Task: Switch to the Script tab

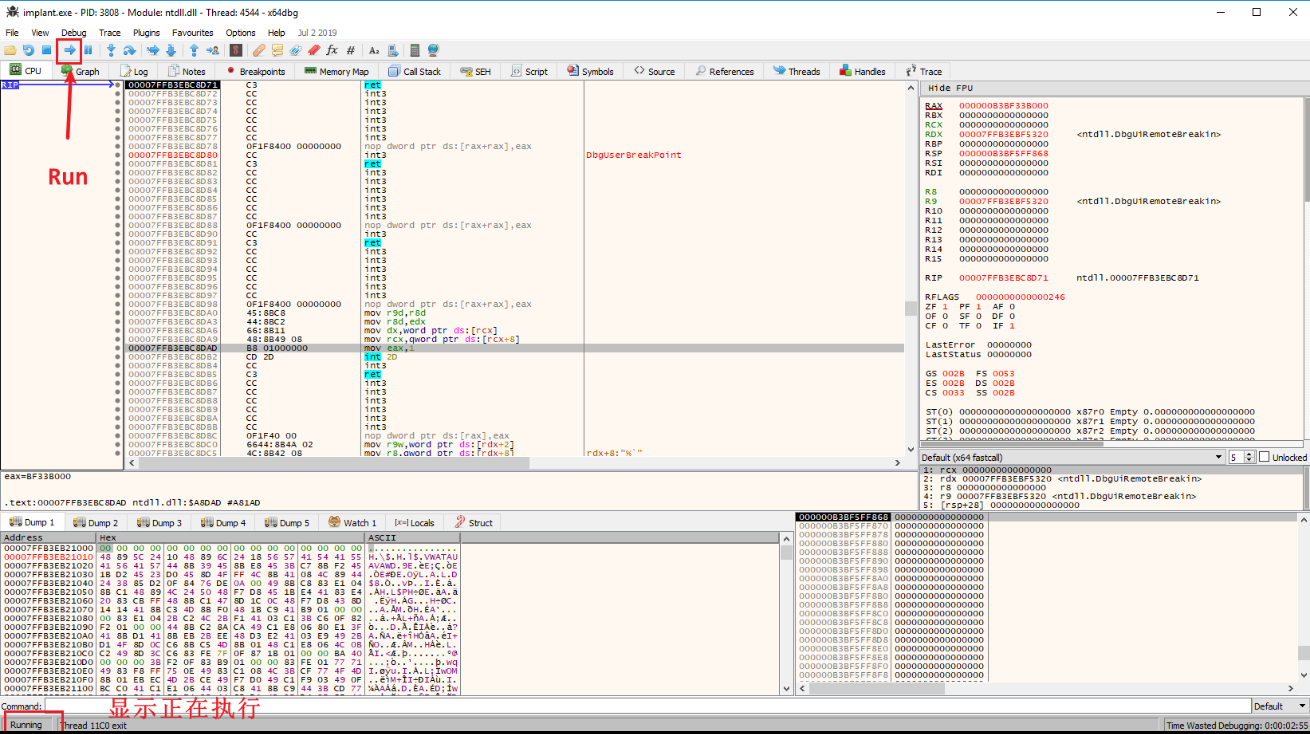Action: pyautogui.click(x=529, y=71)
